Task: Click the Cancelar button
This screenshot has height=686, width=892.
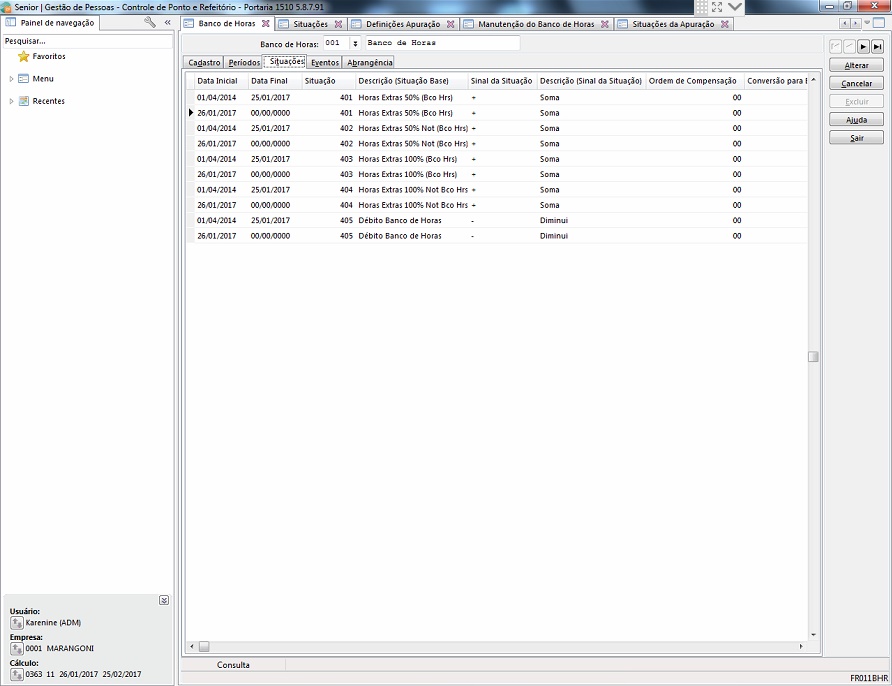Action: click(856, 84)
